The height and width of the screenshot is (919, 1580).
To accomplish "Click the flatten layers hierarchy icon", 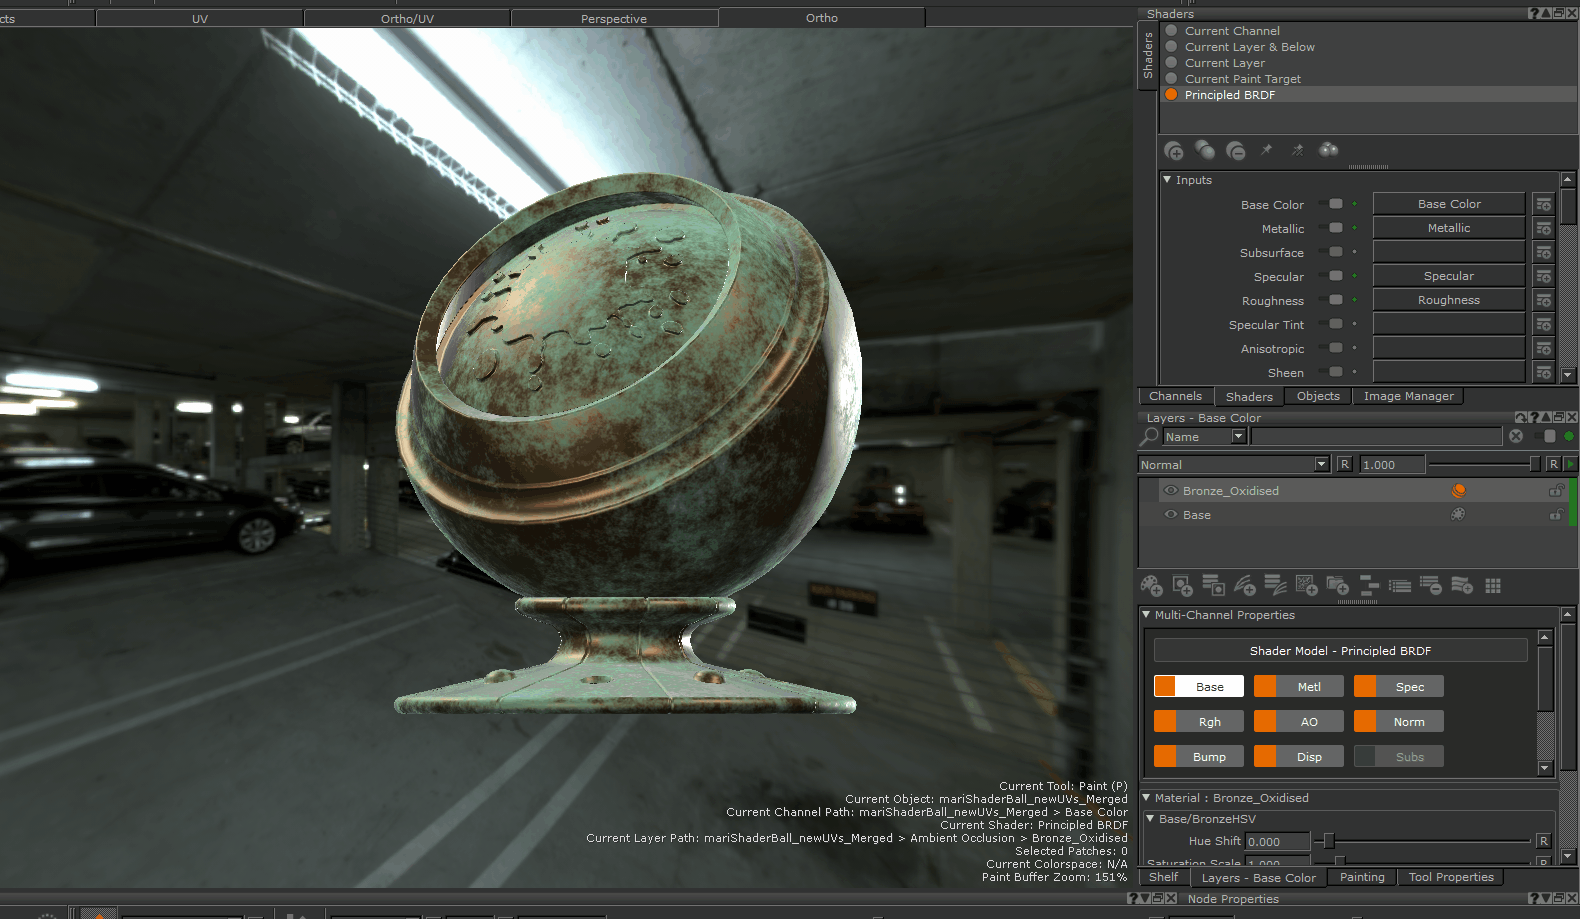I will pos(1369,586).
